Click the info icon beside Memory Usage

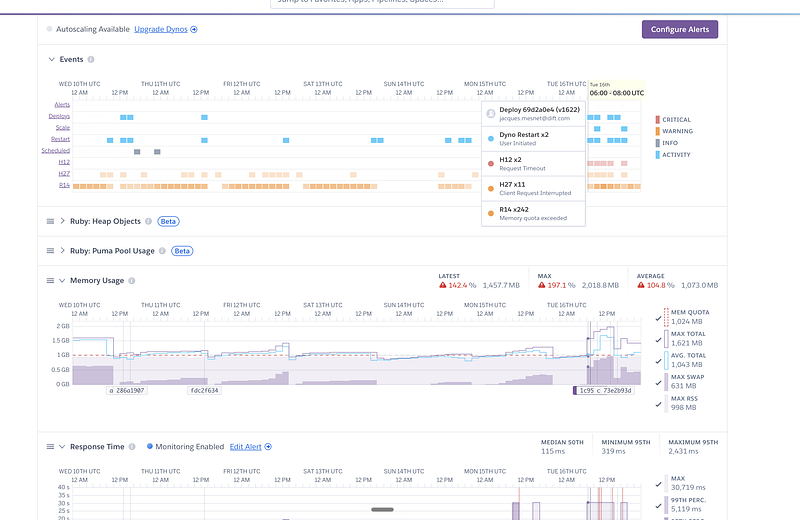(132, 281)
